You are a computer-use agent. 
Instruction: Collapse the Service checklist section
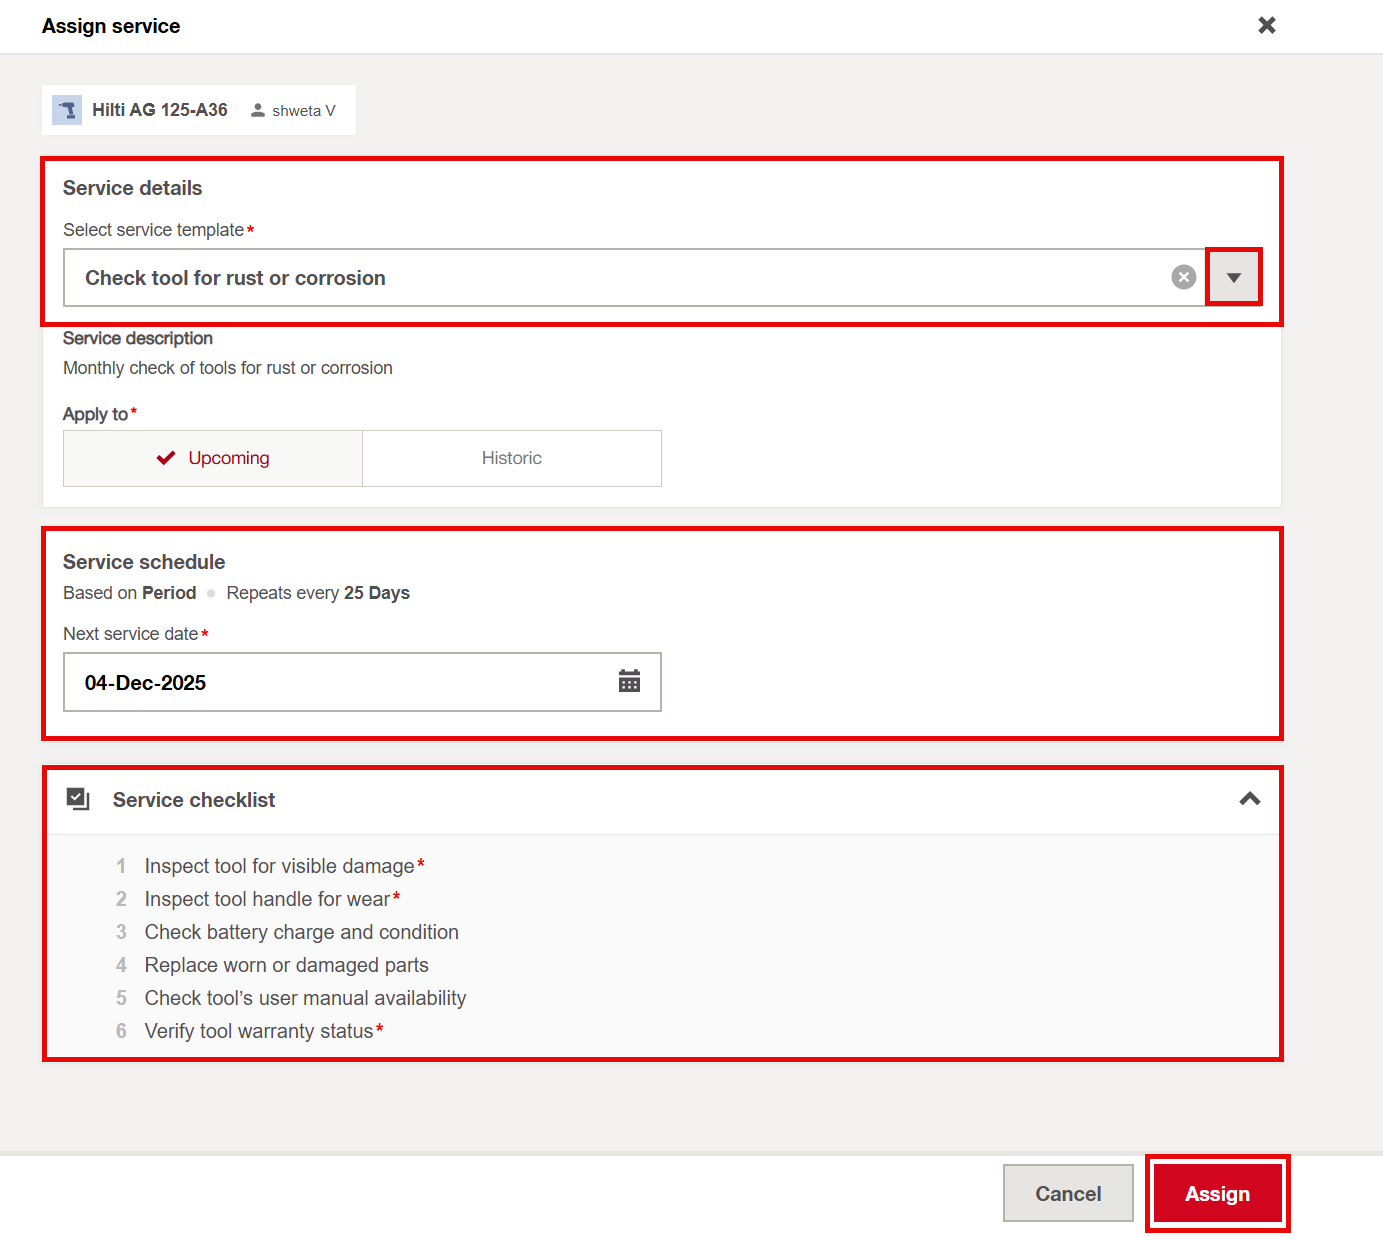1249,799
